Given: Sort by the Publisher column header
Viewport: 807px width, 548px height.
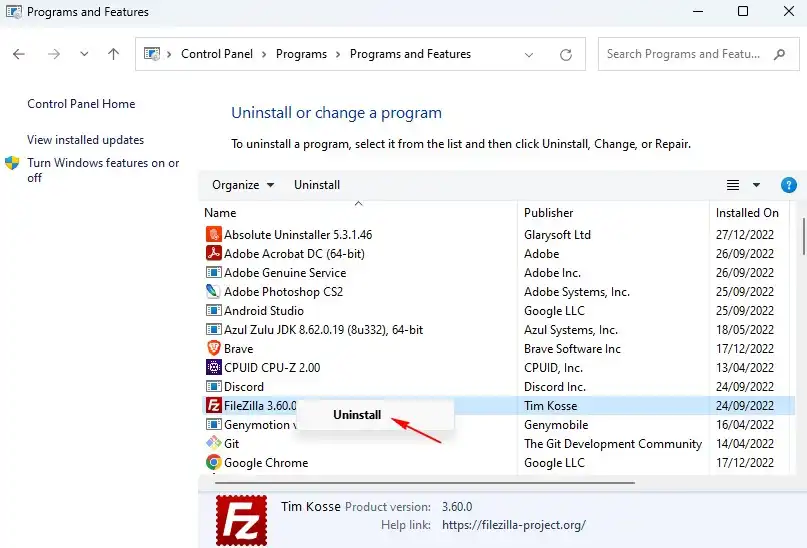Looking at the screenshot, I should point(549,213).
